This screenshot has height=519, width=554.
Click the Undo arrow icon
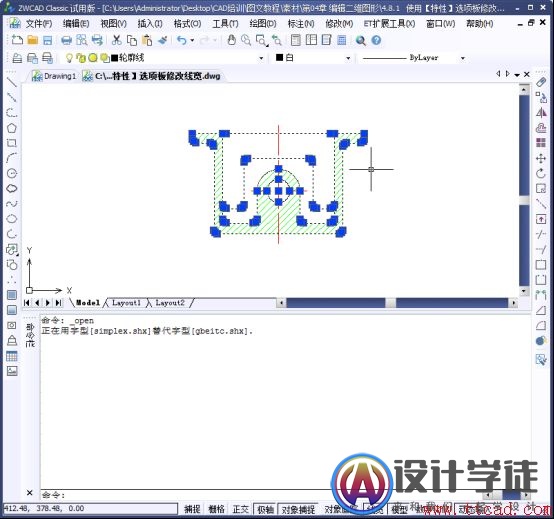(x=182, y=40)
